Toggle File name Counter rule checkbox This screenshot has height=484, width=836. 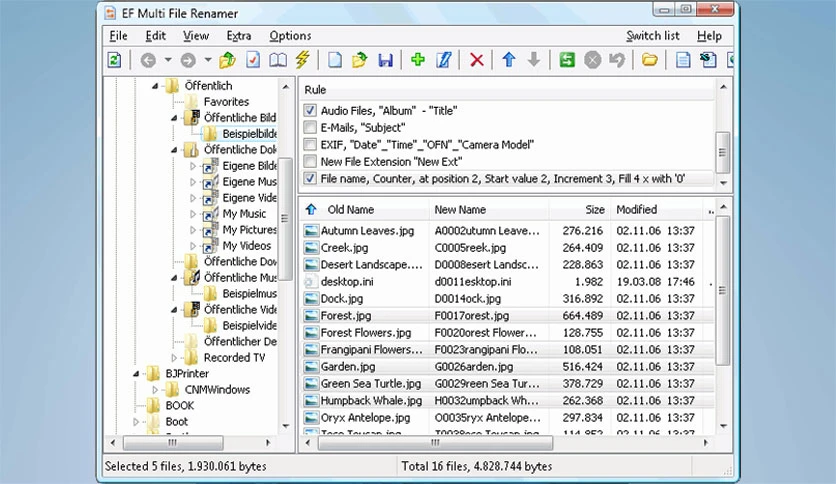(310, 179)
